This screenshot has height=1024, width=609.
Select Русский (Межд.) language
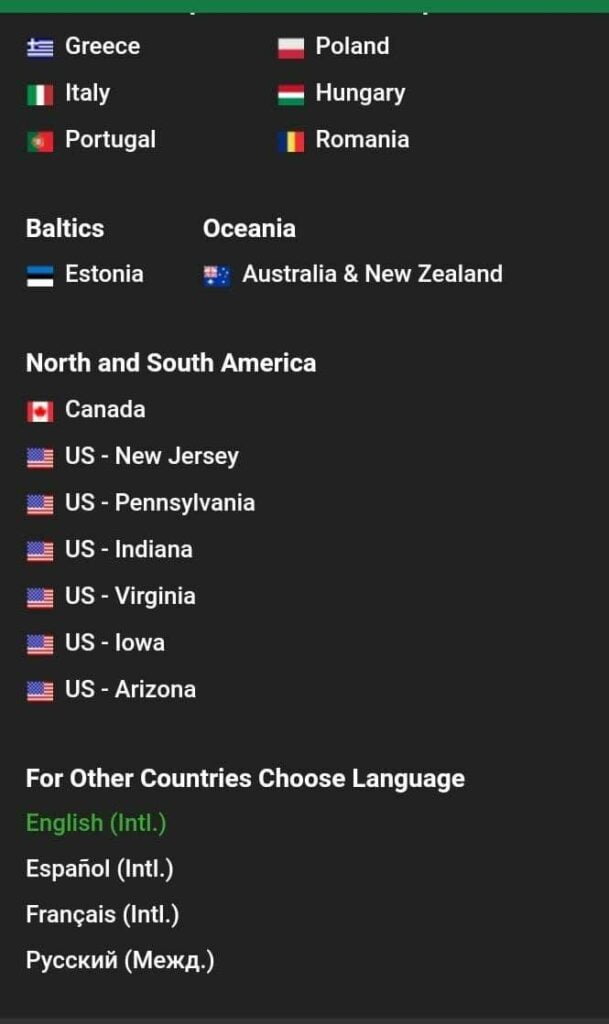120,961
